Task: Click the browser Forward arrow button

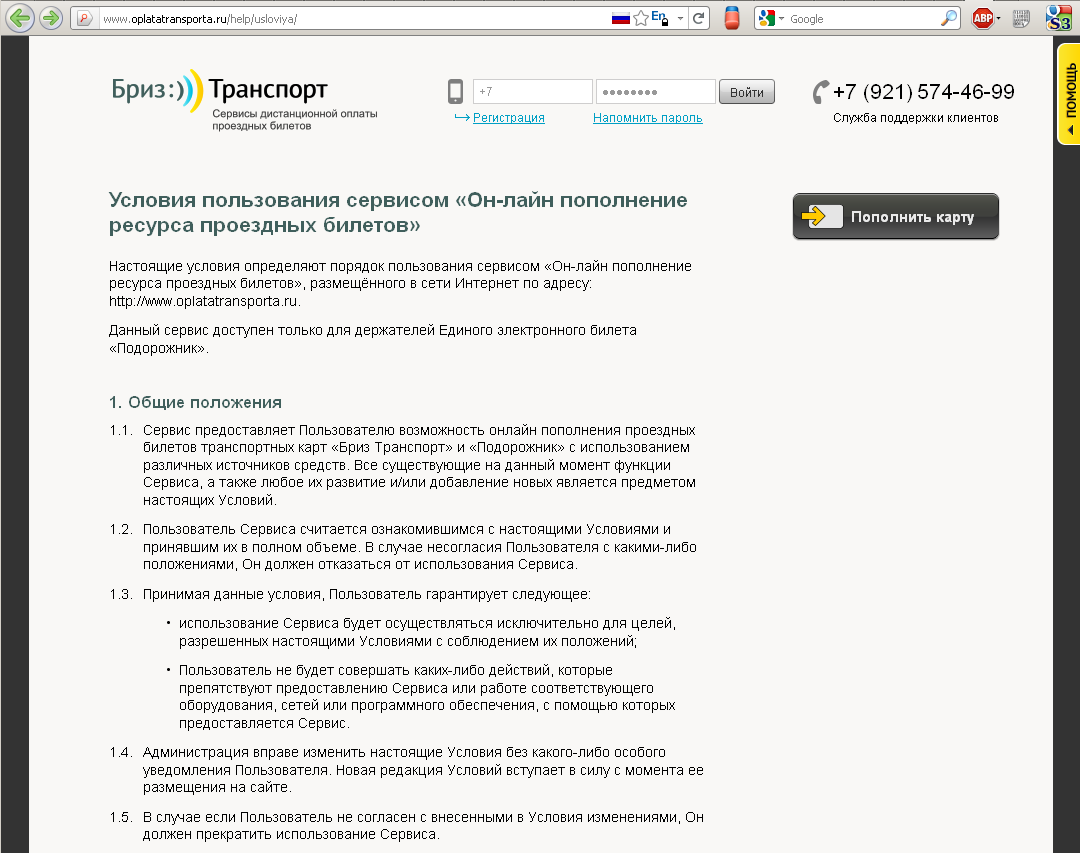Action: [51, 18]
